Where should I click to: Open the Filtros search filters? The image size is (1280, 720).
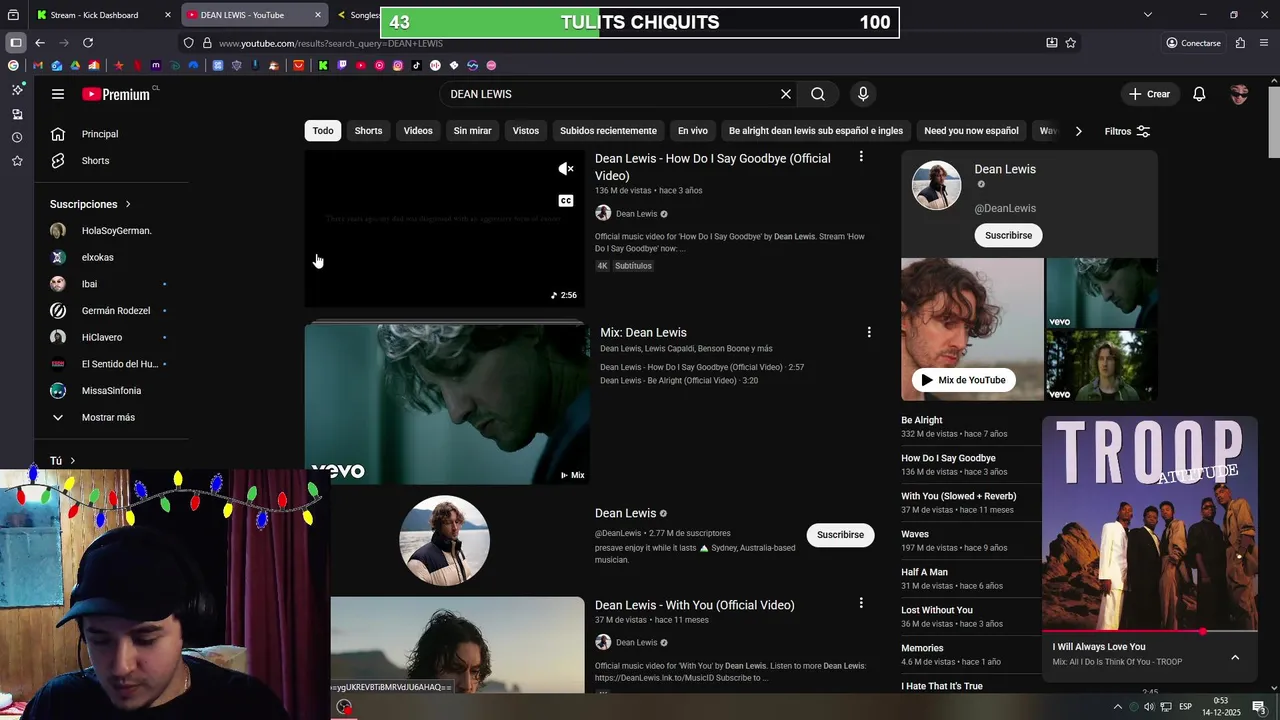coord(1127,131)
